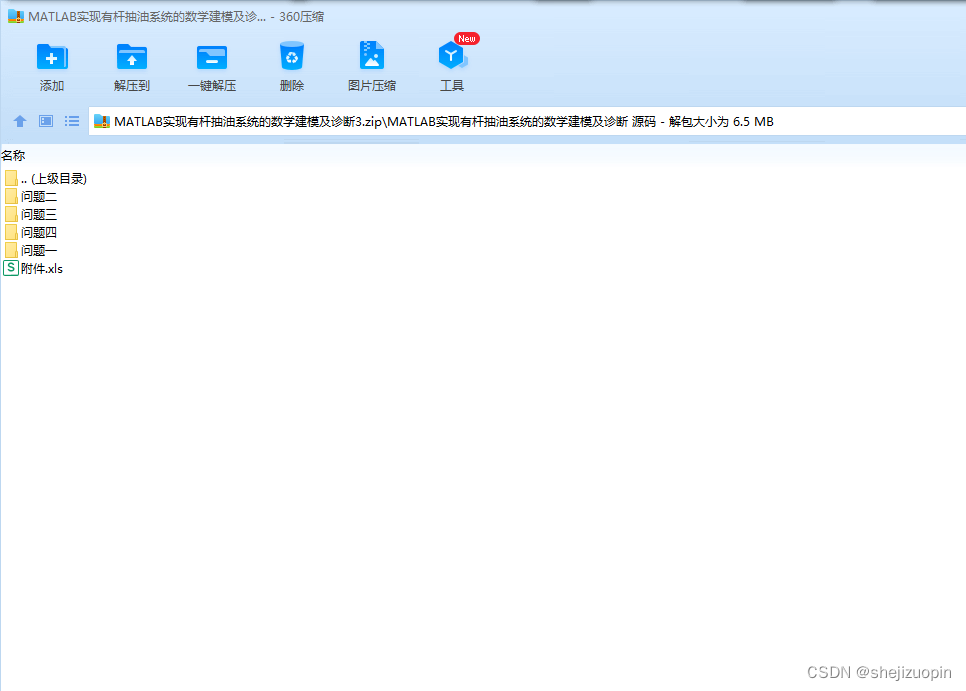966x691 pixels.
Task: Click the 解压到 (Extract to) icon
Action: coord(132,57)
